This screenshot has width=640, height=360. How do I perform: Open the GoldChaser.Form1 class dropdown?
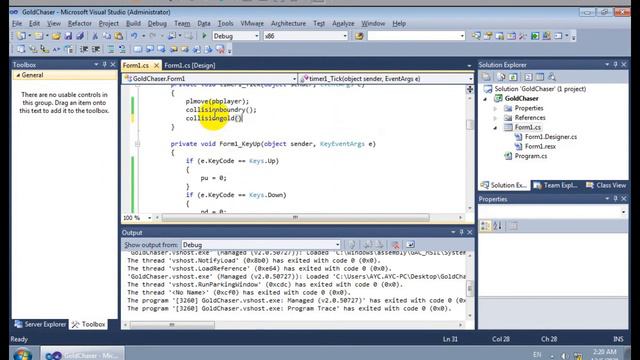tap(294, 79)
